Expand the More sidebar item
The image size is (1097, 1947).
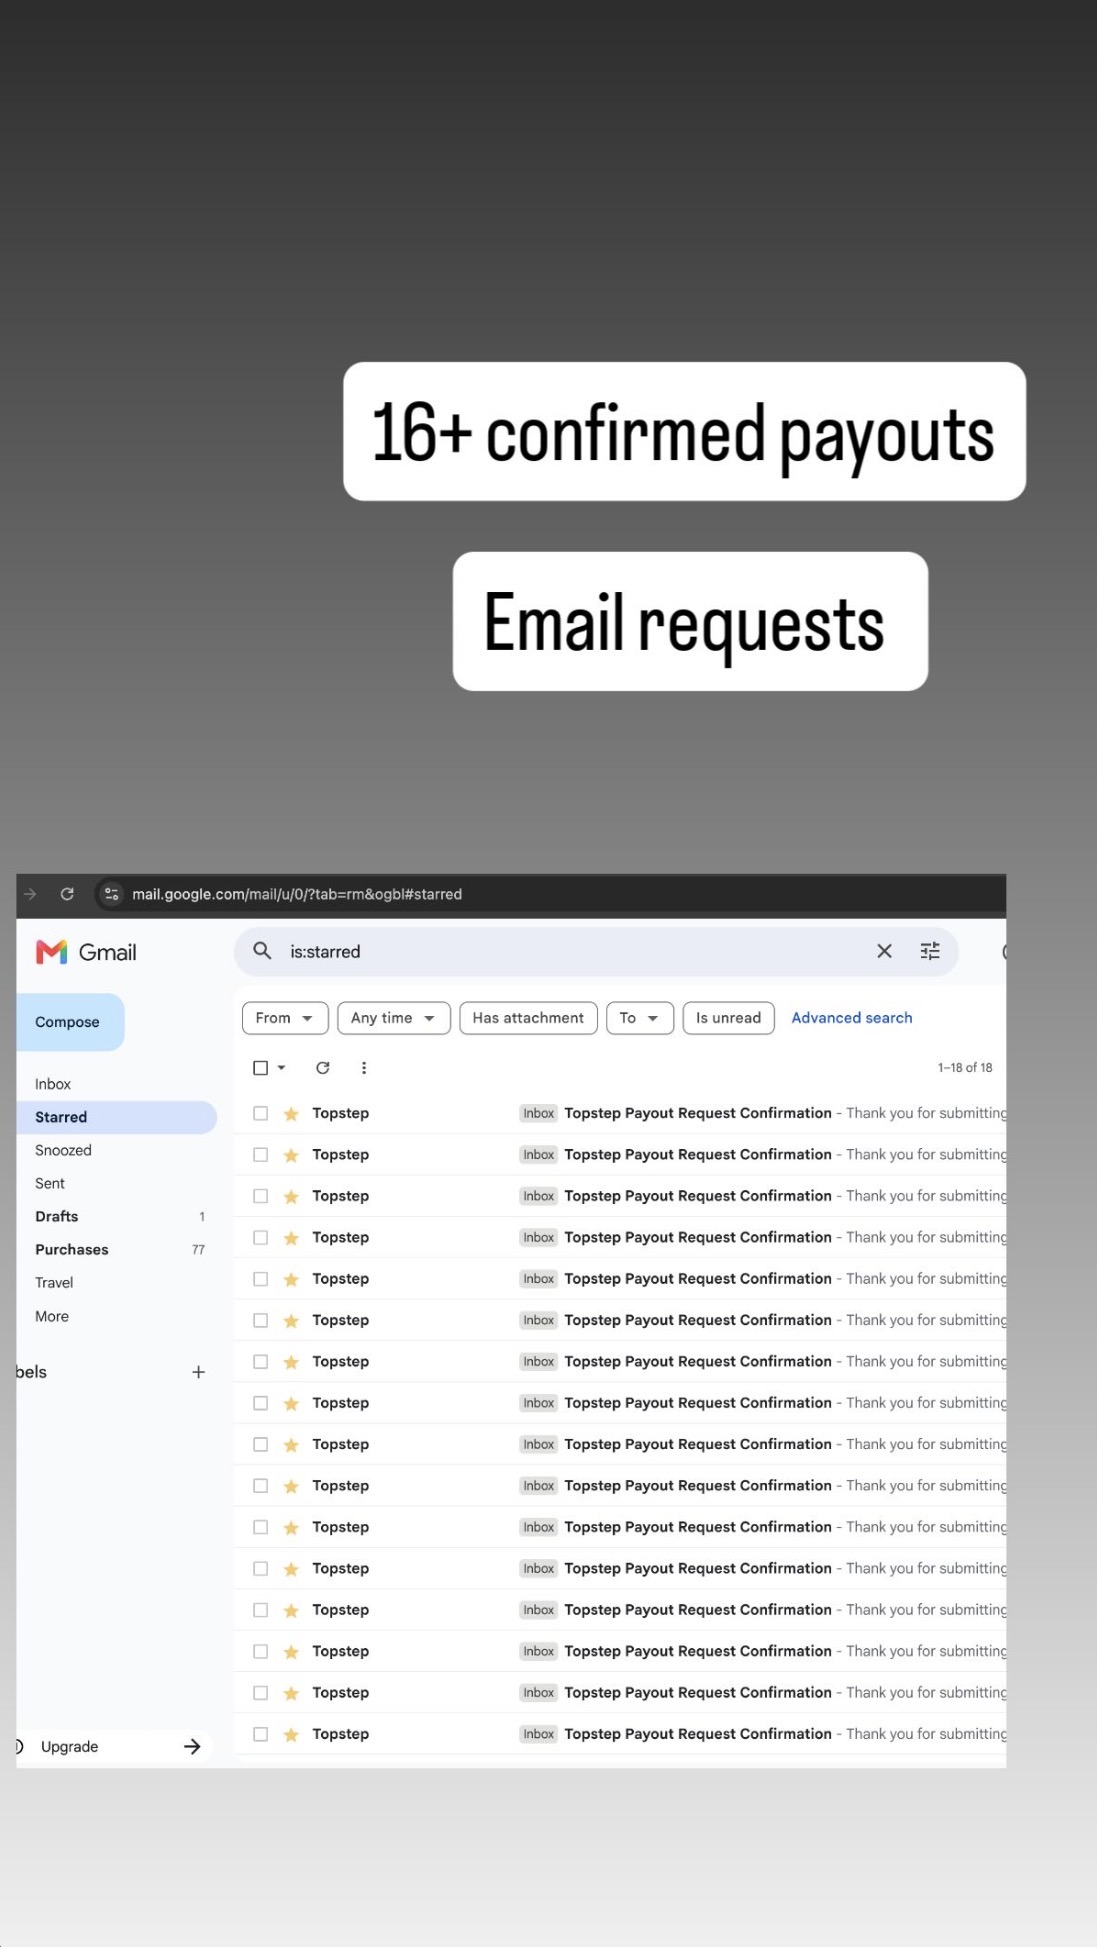coord(52,1316)
